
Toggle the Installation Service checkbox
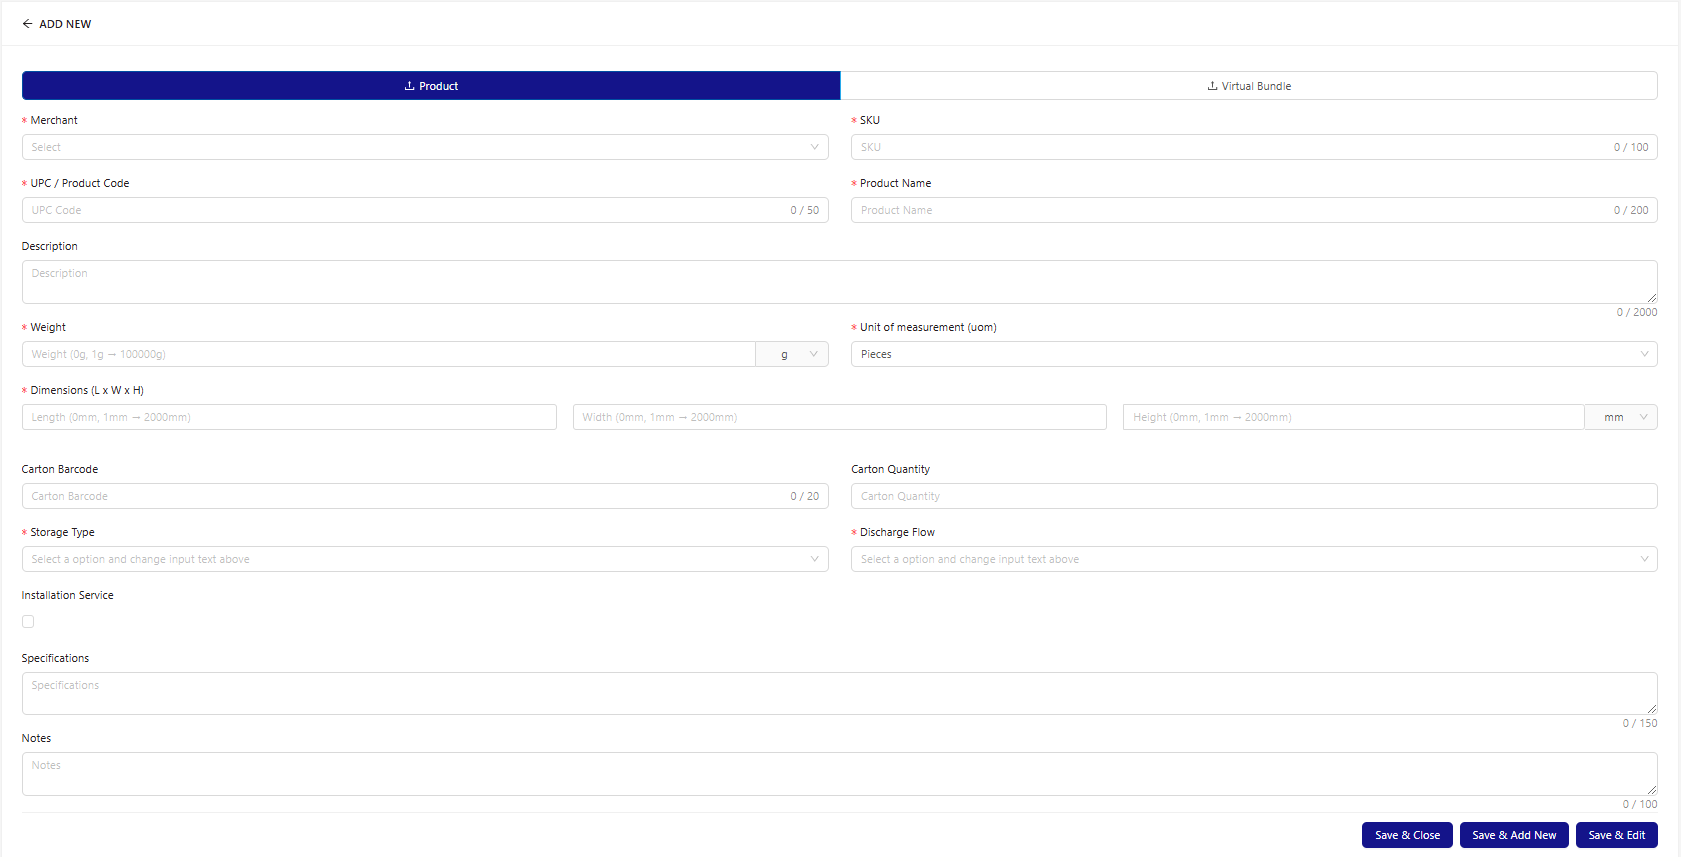tap(28, 621)
